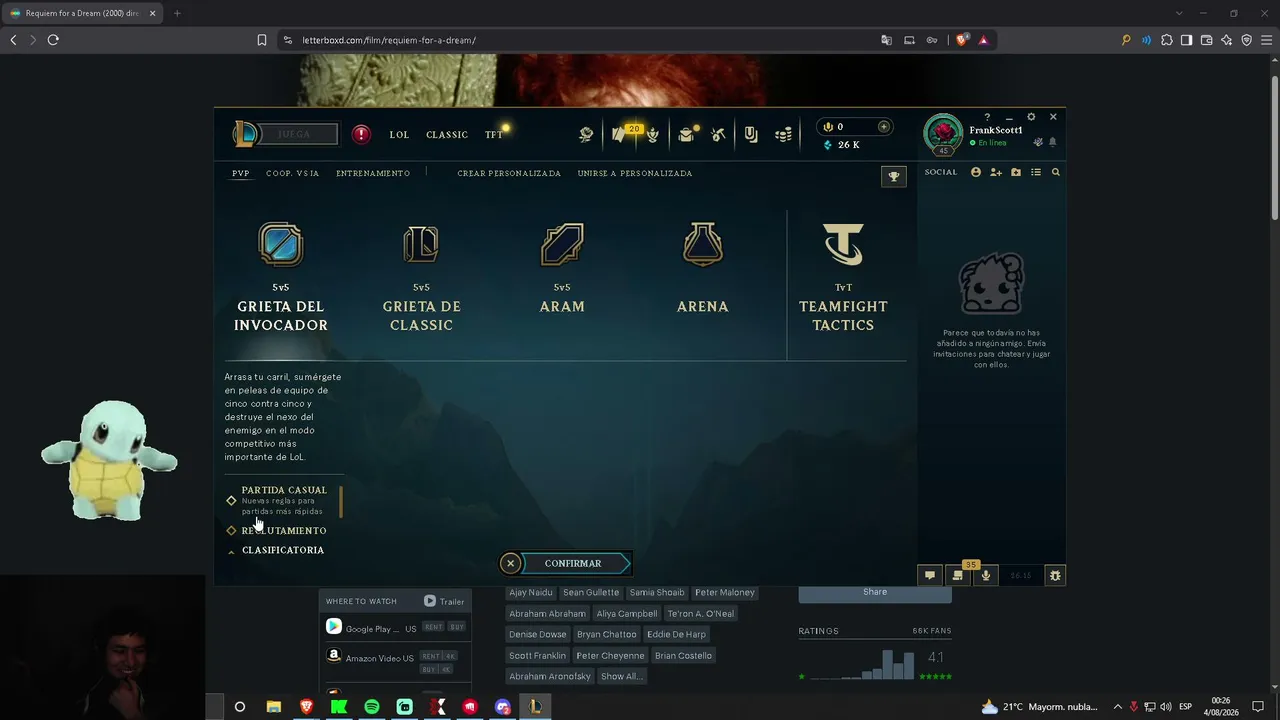Open the League client help question mark
This screenshot has width=1280, height=720.
(987, 117)
